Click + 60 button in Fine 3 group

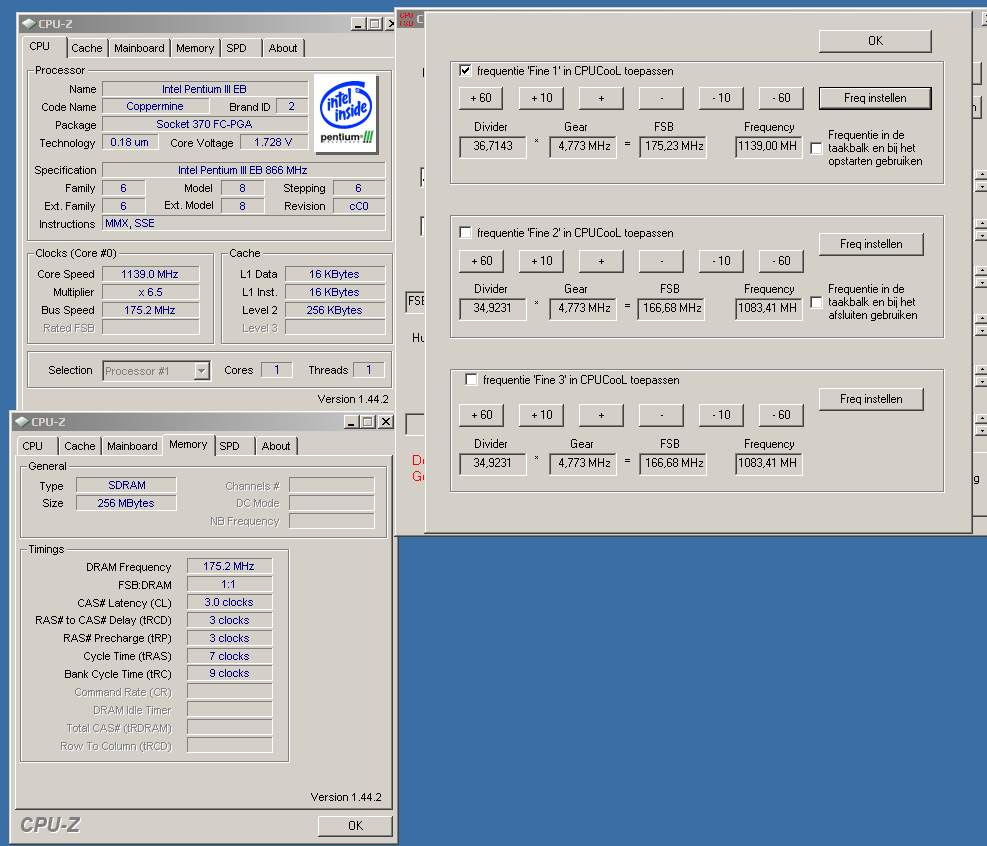[482, 415]
